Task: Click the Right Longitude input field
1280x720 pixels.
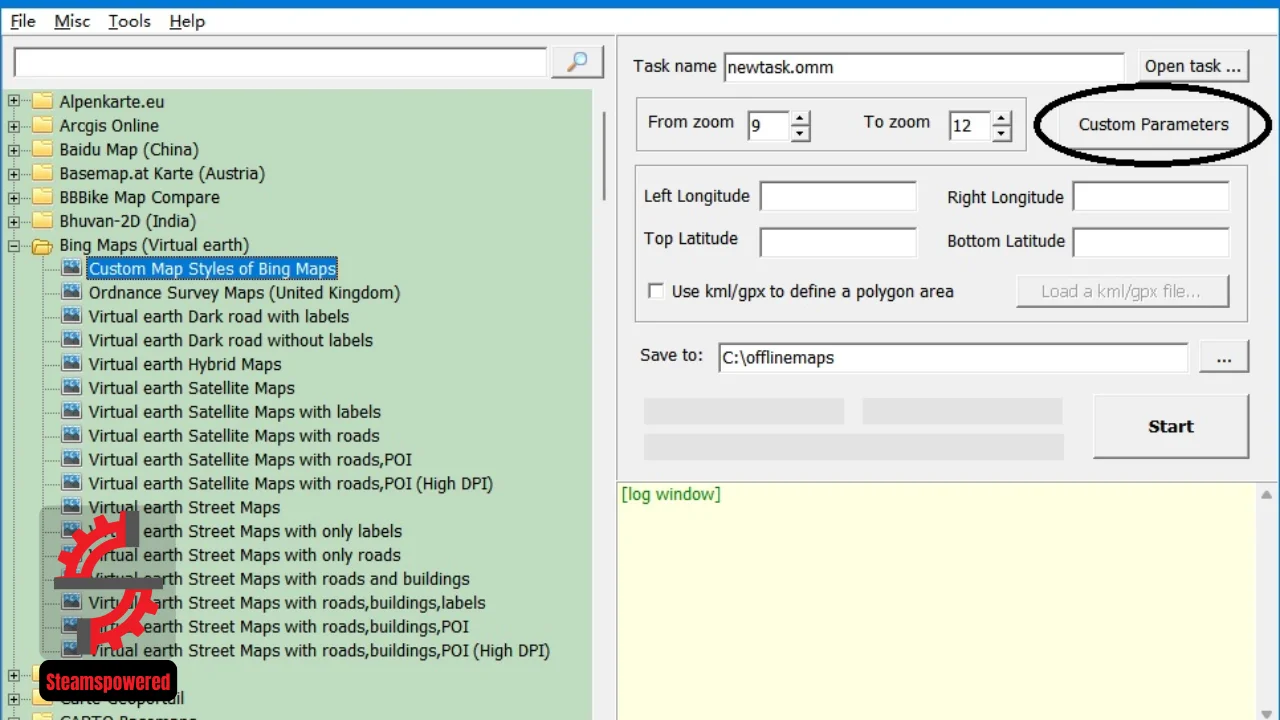Action: (1151, 196)
